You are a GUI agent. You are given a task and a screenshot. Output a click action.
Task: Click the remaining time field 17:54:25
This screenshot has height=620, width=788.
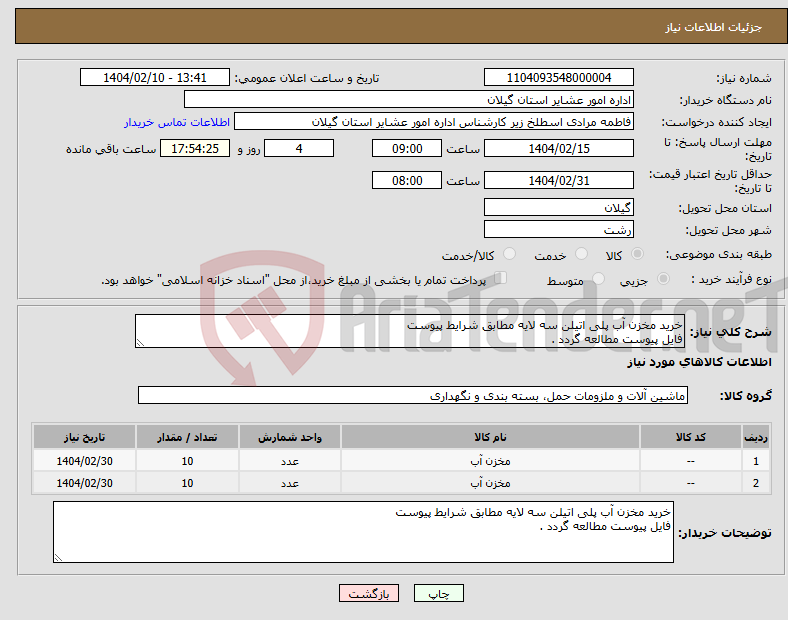pos(195,148)
